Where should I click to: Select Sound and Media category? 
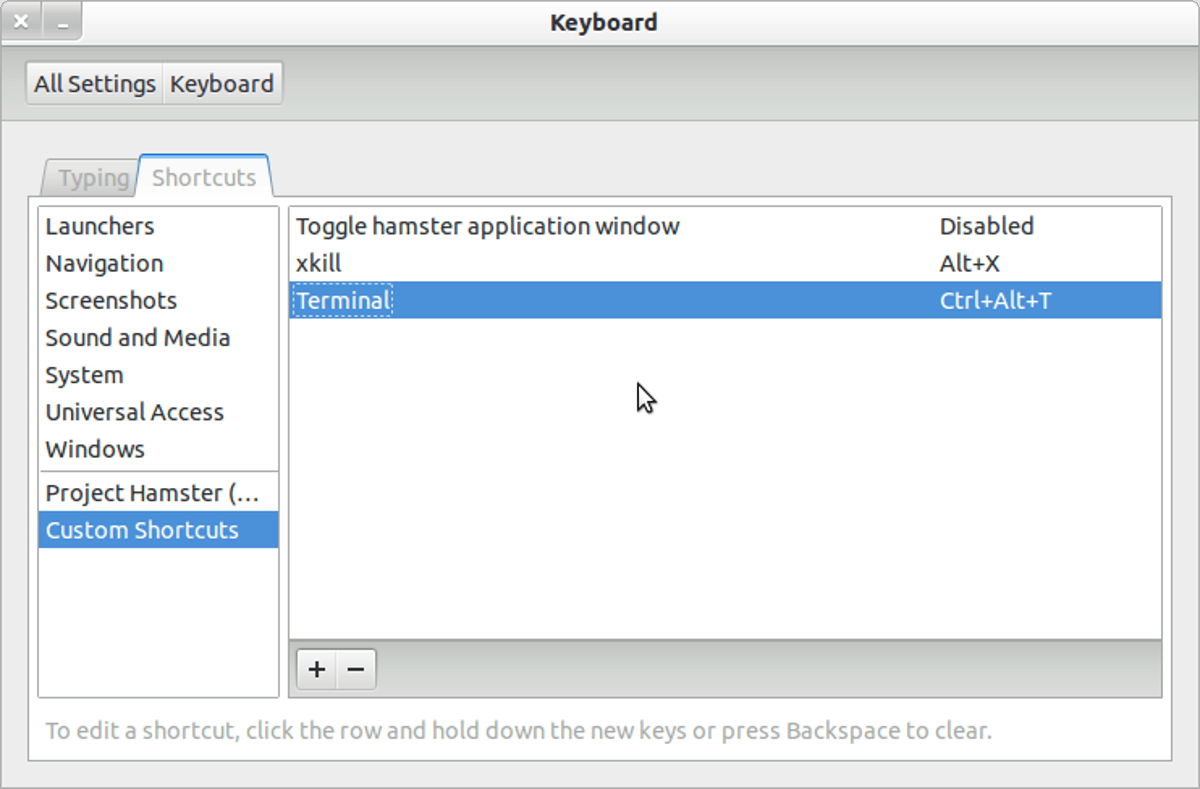tap(138, 337)
